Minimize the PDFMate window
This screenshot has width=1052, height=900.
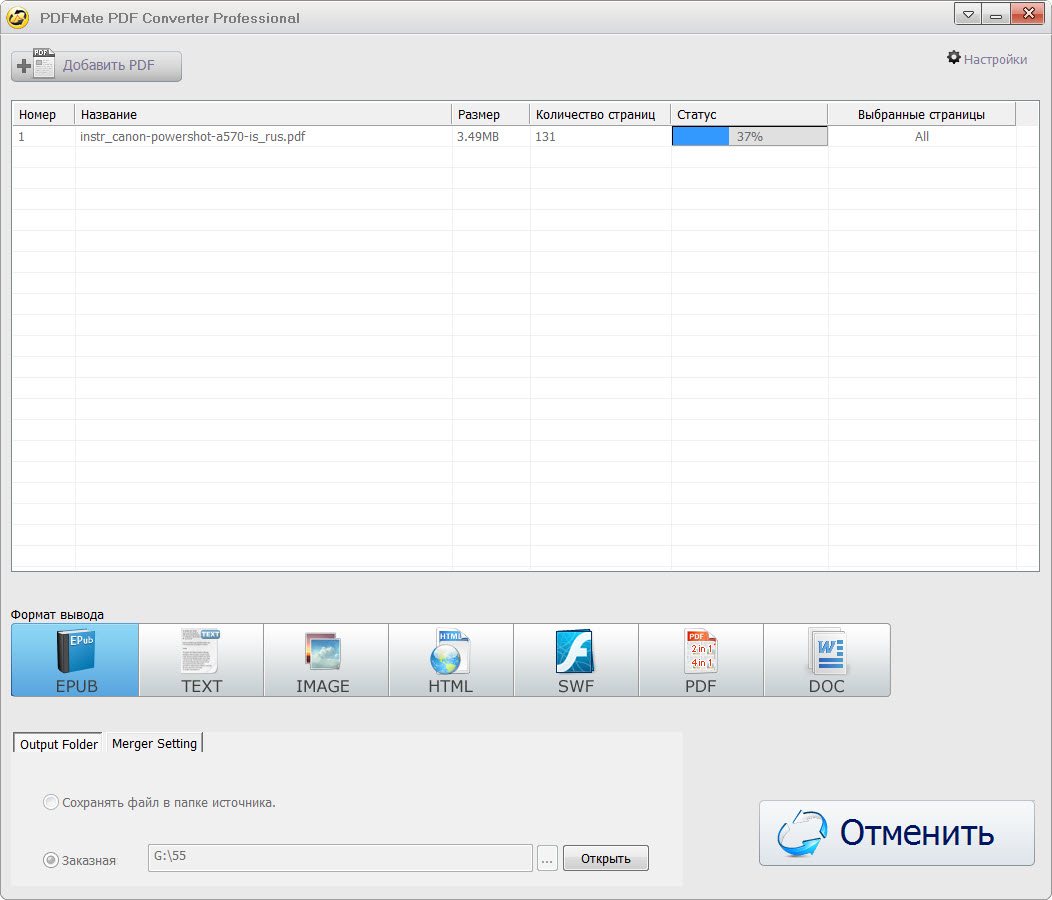click(x=996, y=14)
